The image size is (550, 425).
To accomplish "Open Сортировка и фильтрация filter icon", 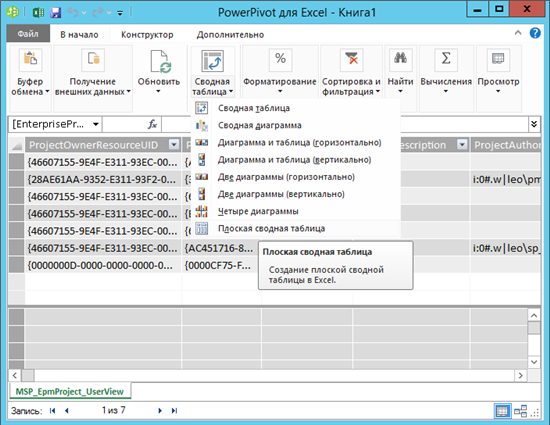I will coord(351,59).
